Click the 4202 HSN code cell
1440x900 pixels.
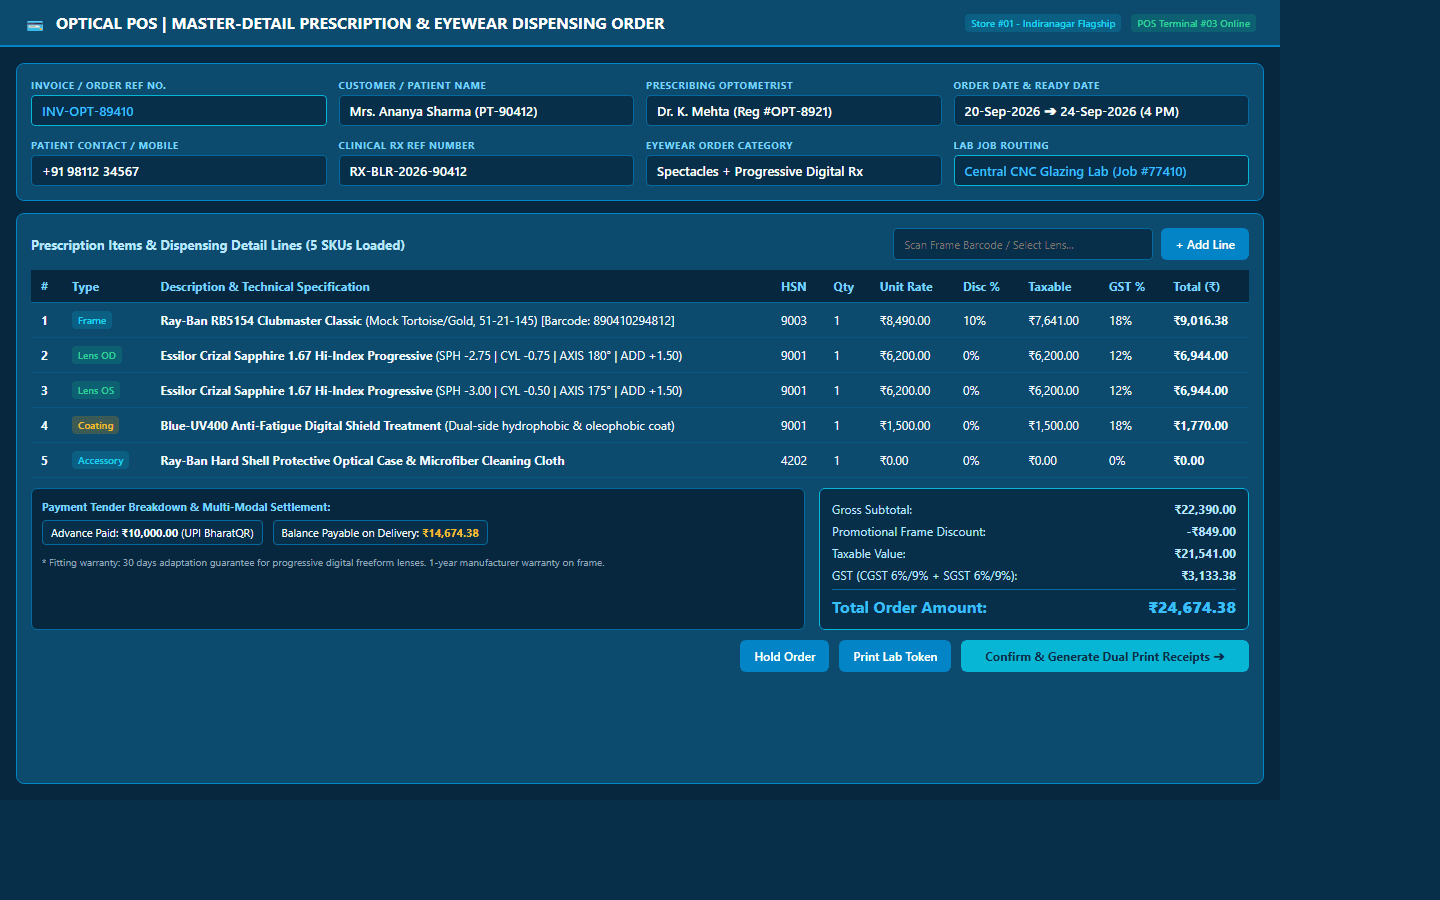pyautogui.click(x=794, y=461)
